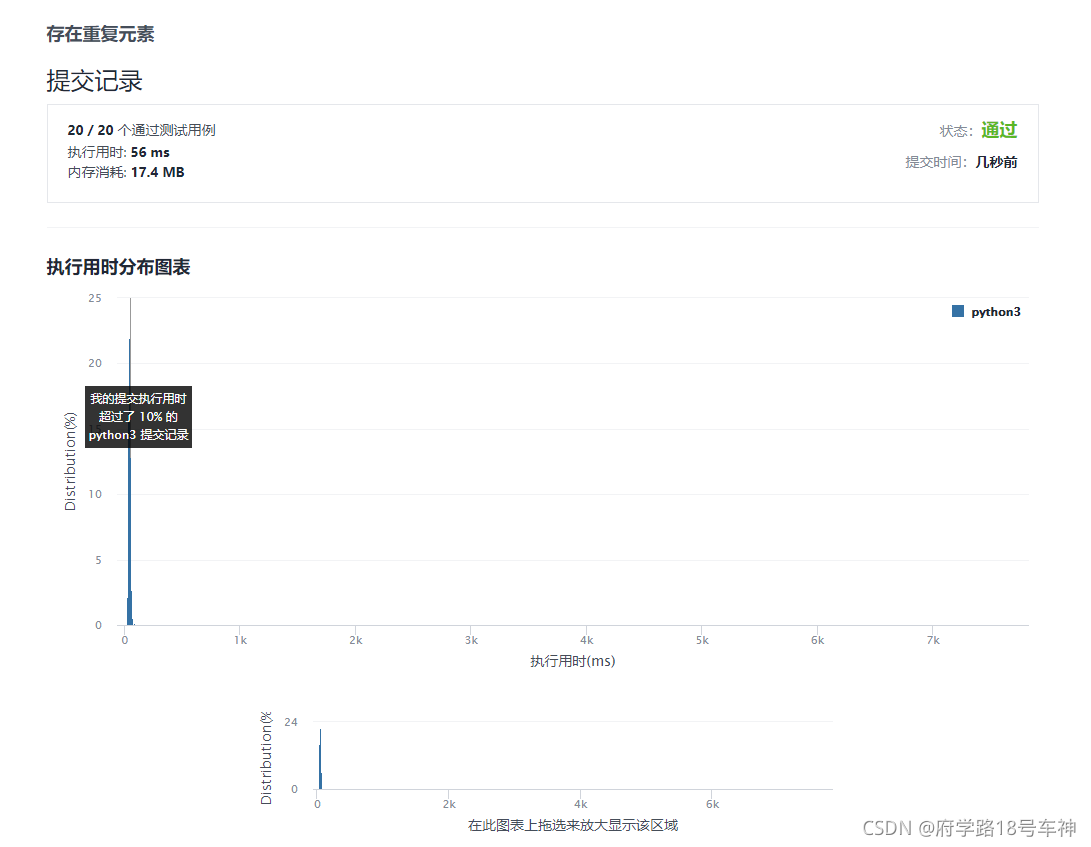Click the python3 legend label

point(996,312)
